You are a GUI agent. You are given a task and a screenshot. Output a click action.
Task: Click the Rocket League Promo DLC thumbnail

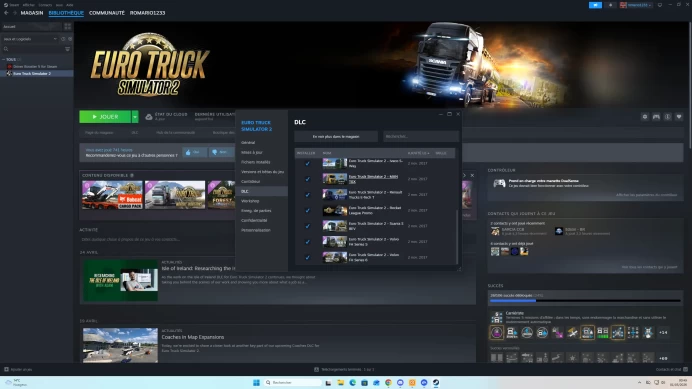click(x=335, y=211)
